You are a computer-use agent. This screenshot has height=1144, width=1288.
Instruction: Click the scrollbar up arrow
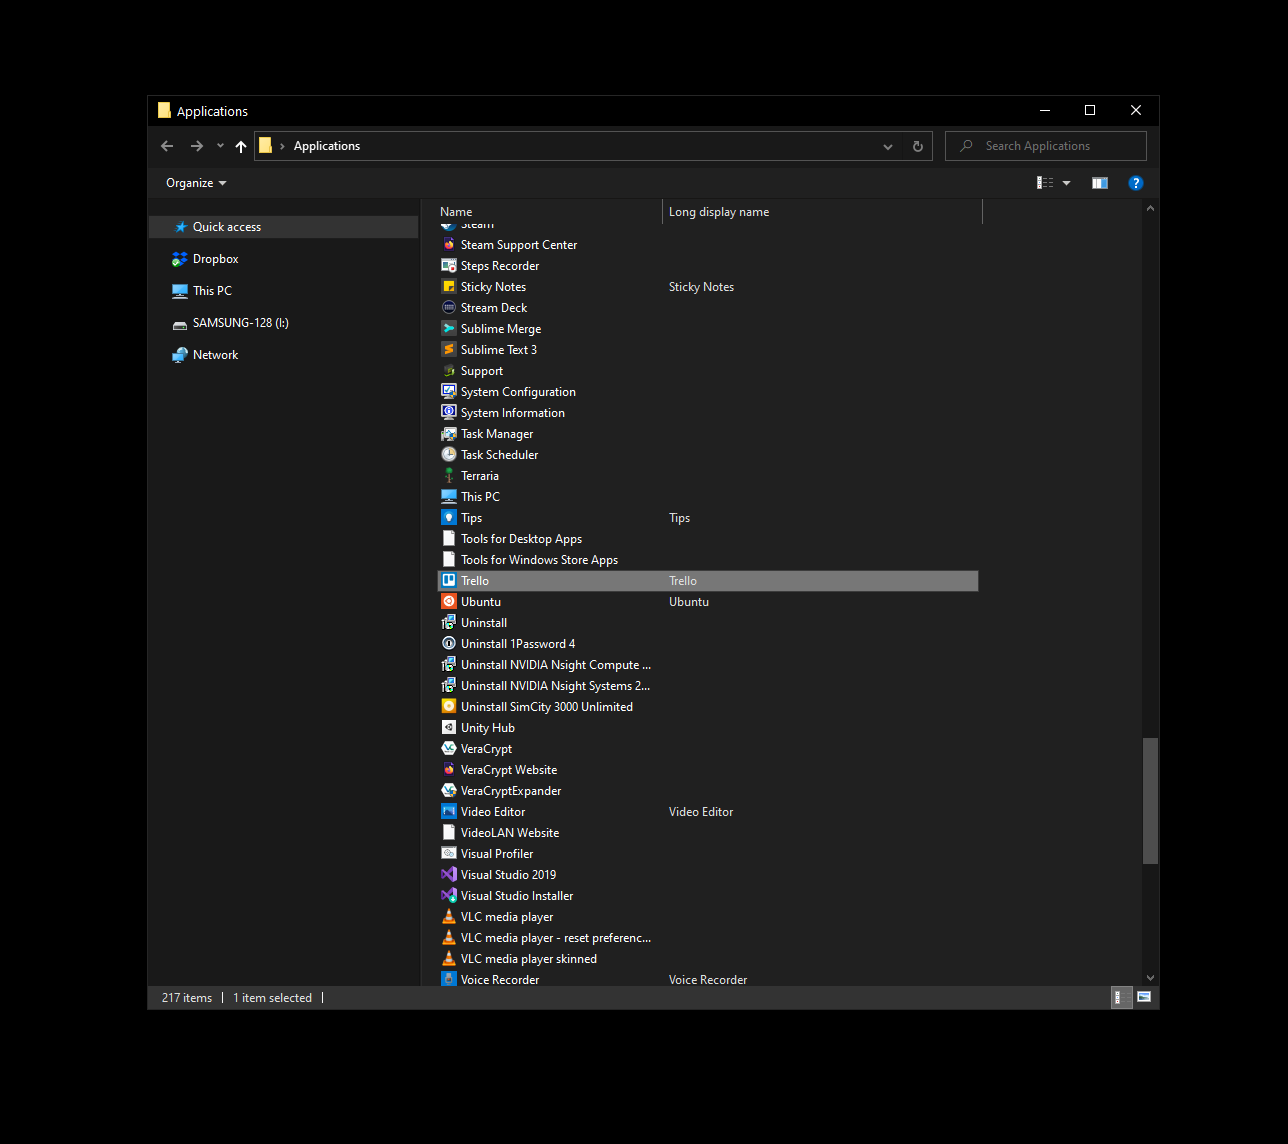pyautogui.click(x=1150, y=208)
